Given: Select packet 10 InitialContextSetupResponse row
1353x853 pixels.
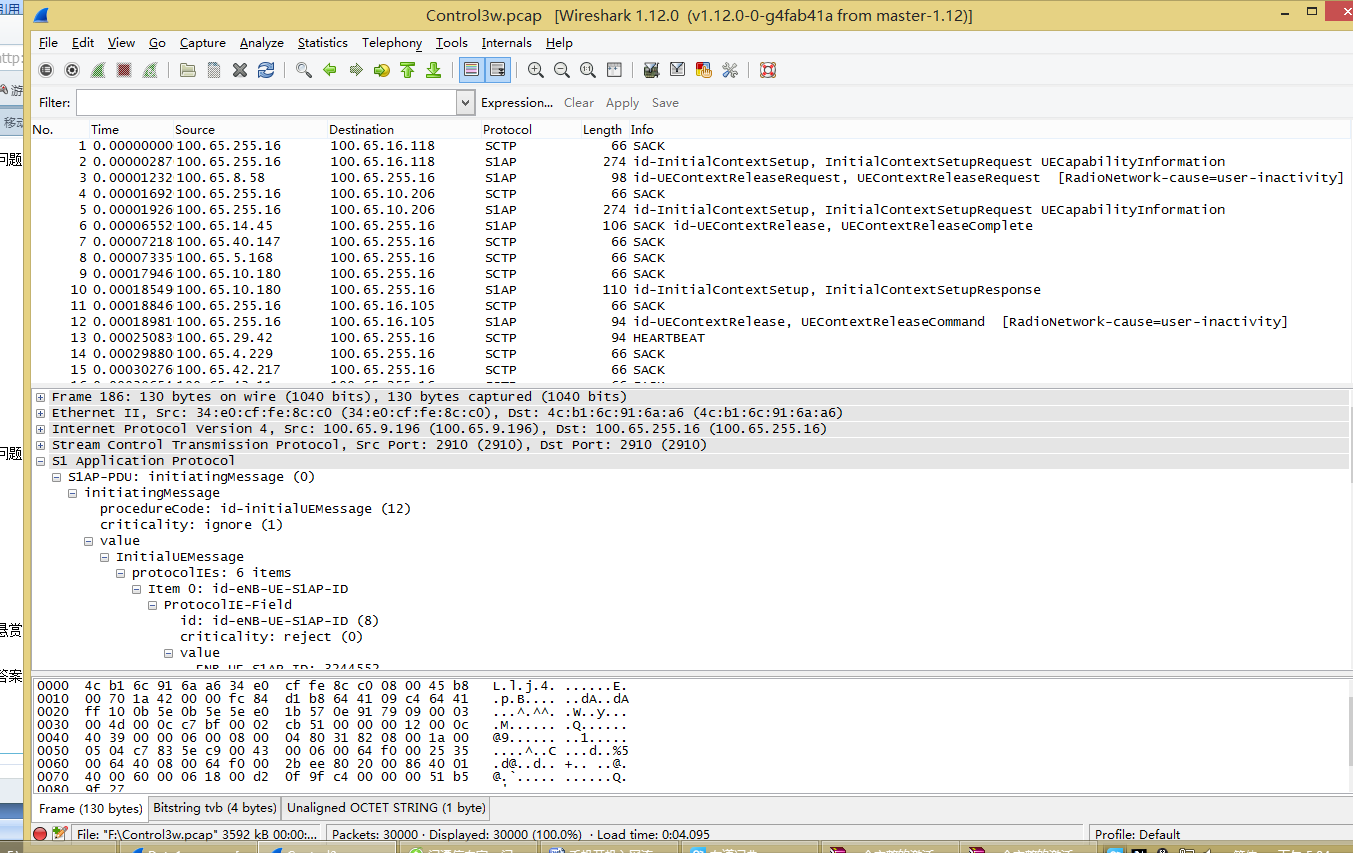Looking at the screenshot, I should point(690,290).
